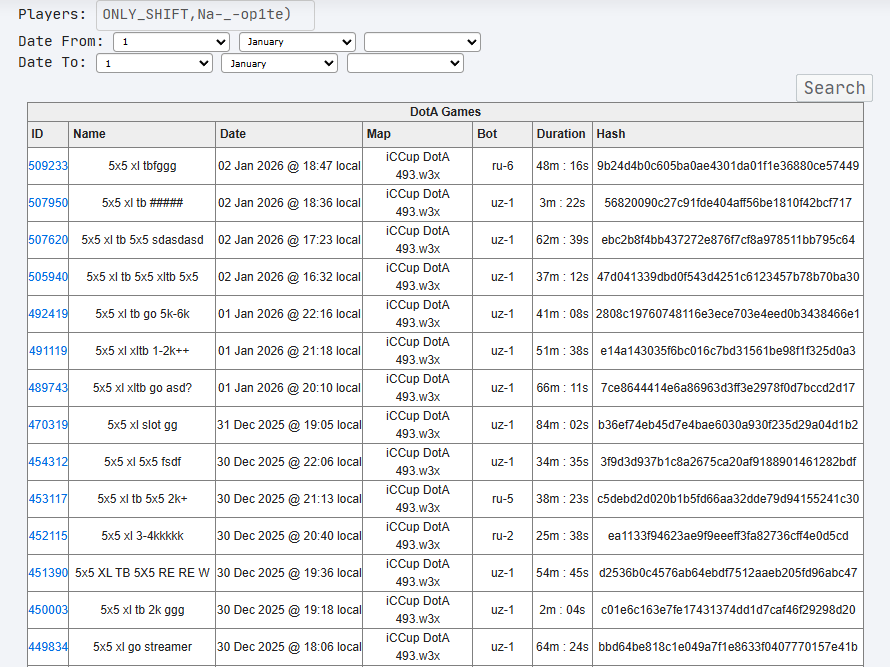This screenshot has height=667, width=890.
Task: Select game name '5x5 xl 3-4kkkkk'
Action: coord(142,536)
